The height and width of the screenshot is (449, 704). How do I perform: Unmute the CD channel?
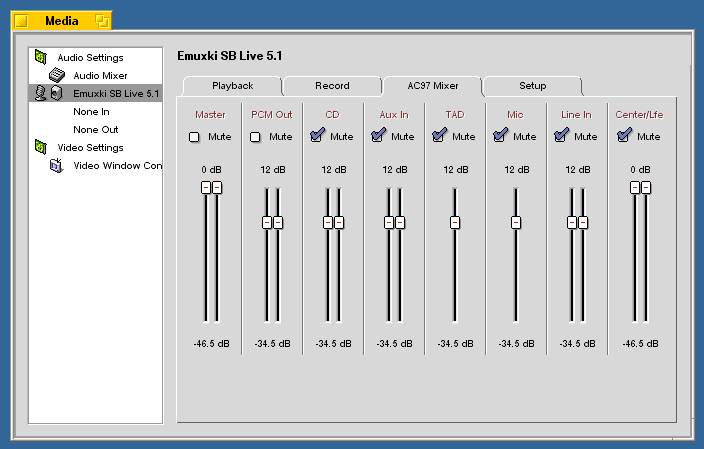tap(317, 137)
